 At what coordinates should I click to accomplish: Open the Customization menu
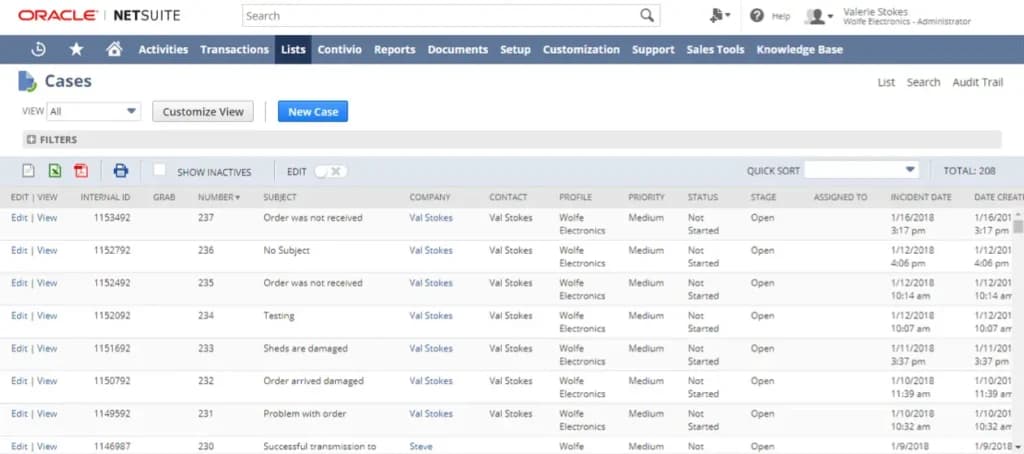coord(581,49)
